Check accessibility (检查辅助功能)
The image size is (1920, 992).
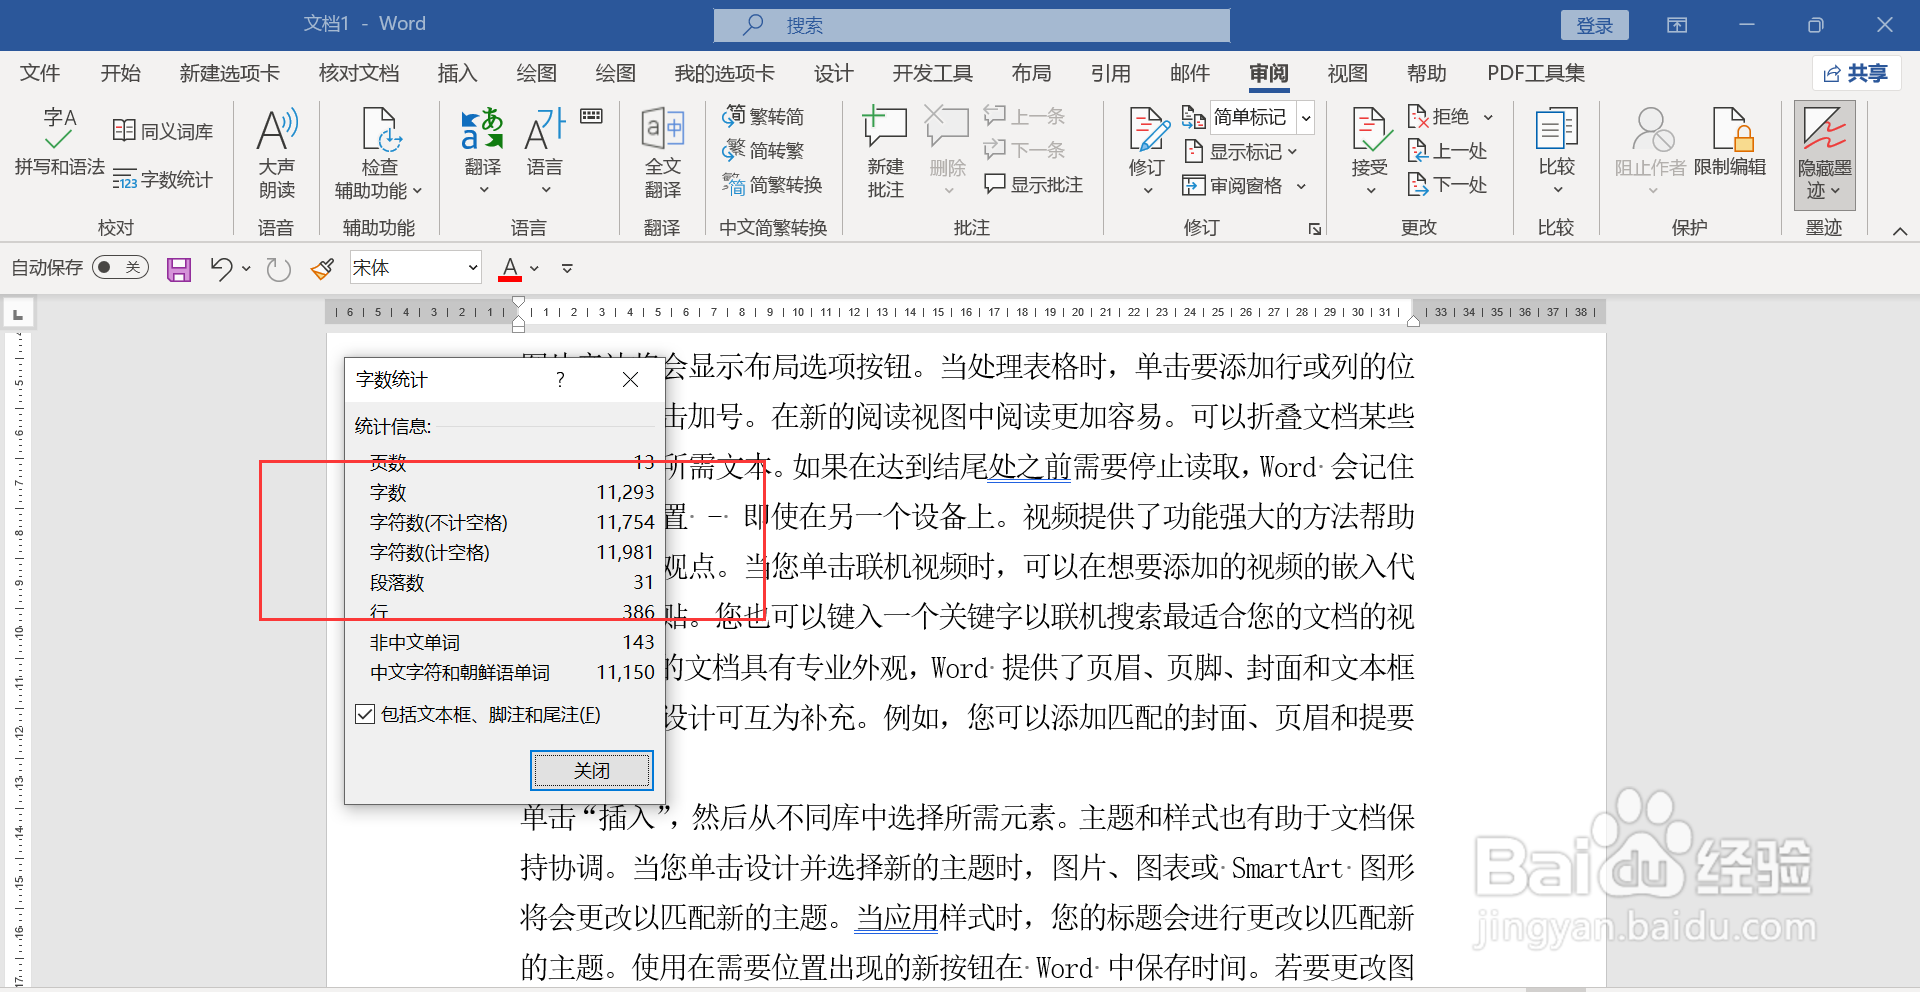[379, 153]
